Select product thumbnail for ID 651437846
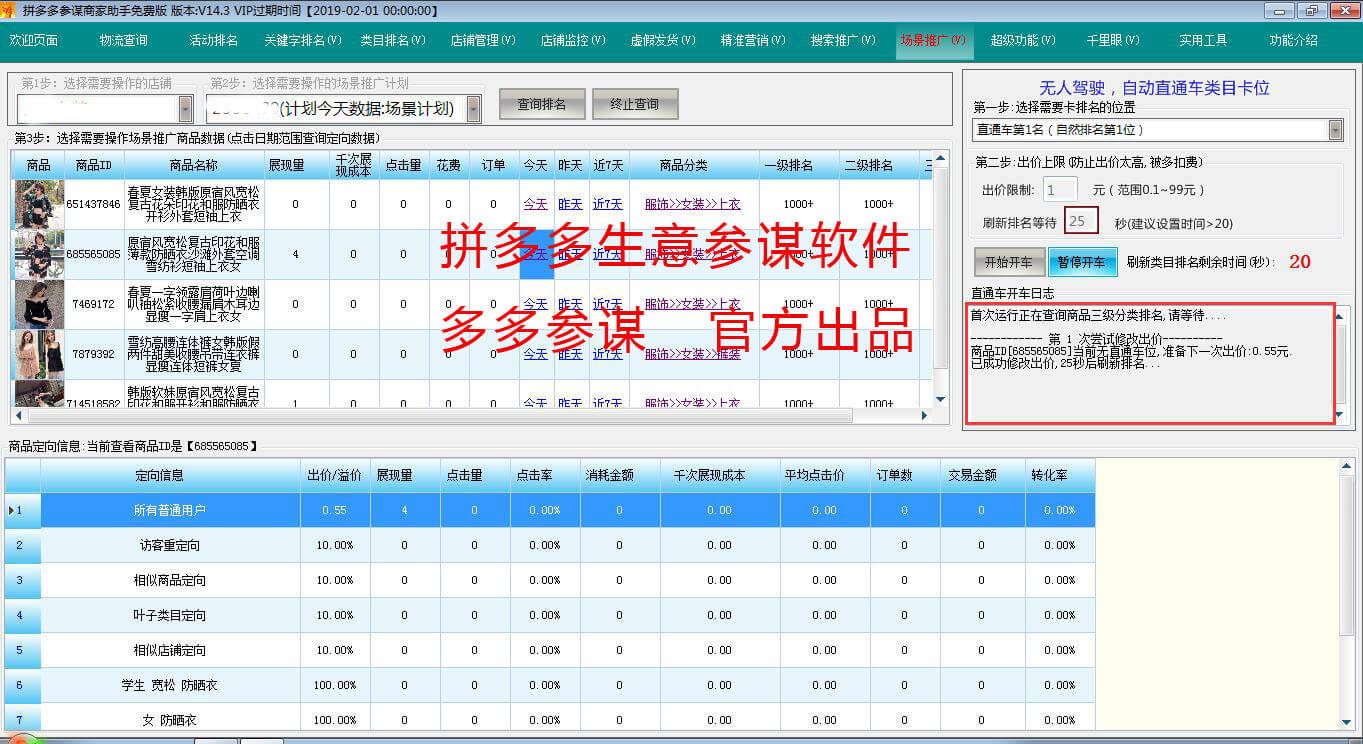 pyautogui.click(x=39, y=204)
